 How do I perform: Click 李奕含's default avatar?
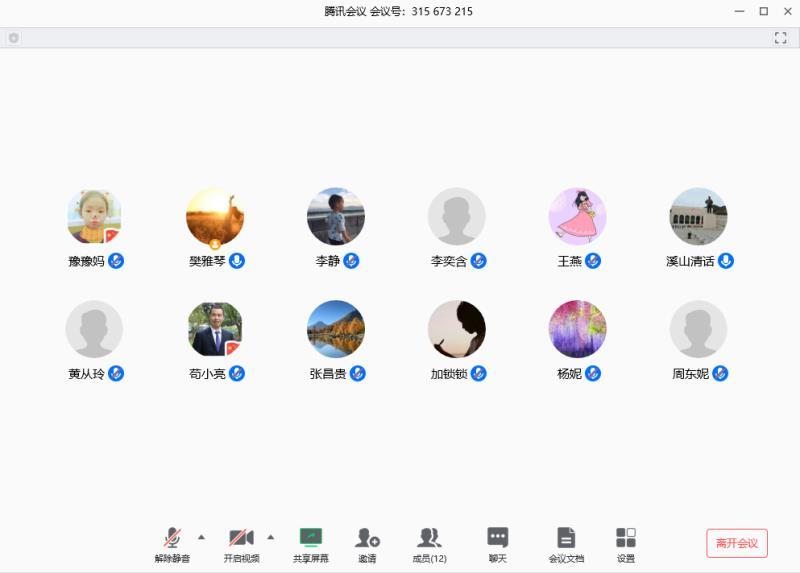coord(457,216)
